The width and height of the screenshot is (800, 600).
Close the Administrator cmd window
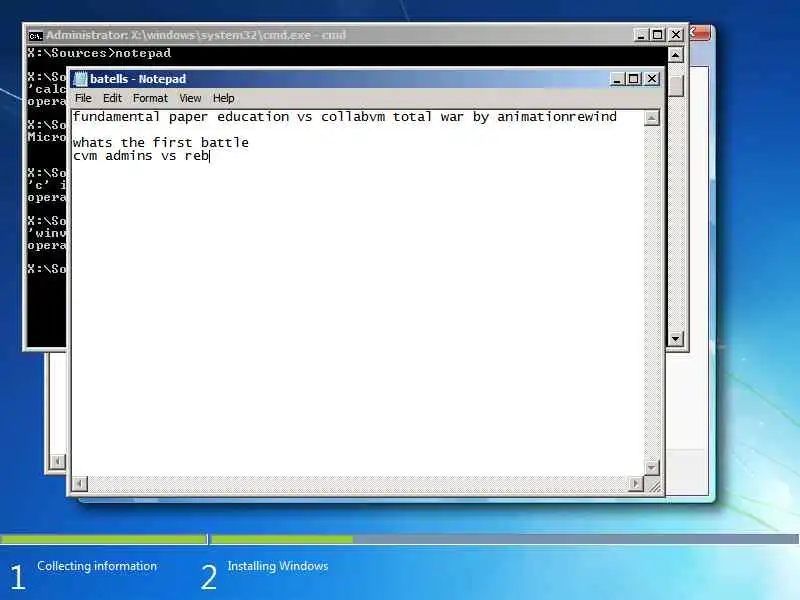(x=676, y=35)
